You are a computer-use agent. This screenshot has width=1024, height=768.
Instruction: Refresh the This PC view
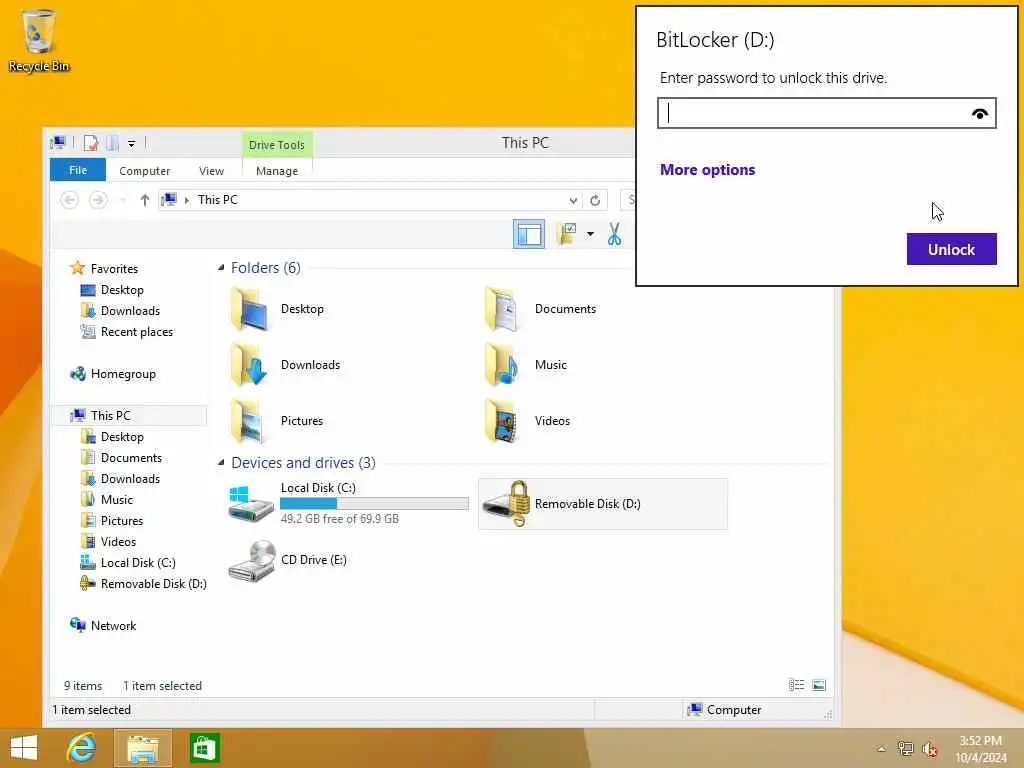click(595, 200)
